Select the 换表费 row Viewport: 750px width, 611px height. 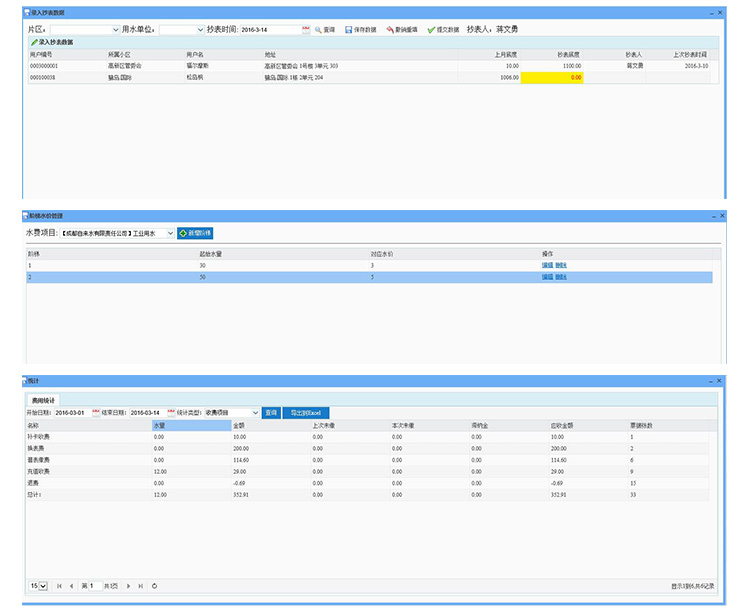pos(367,449)
